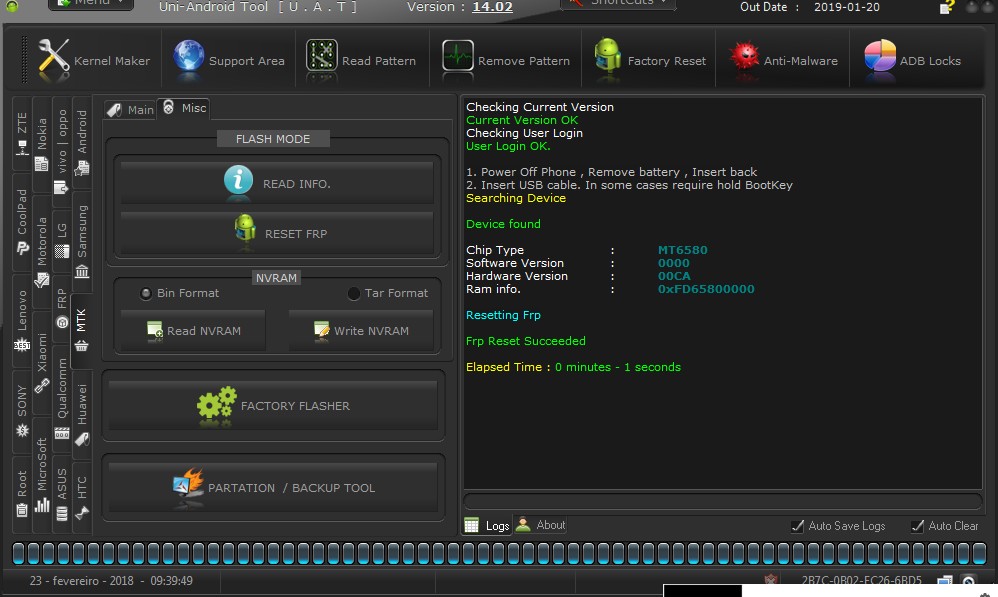998x597 pixels.
Task: Switch to the HTC vertical tab
Action: [82, 496]
